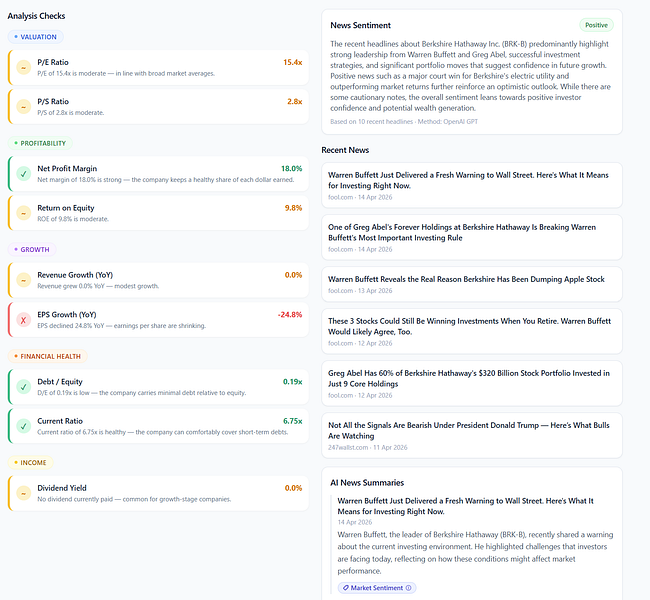Click the Positive sentiment badge
The image size is (650, 600).
pyautogui.click(x=596, y=25)
